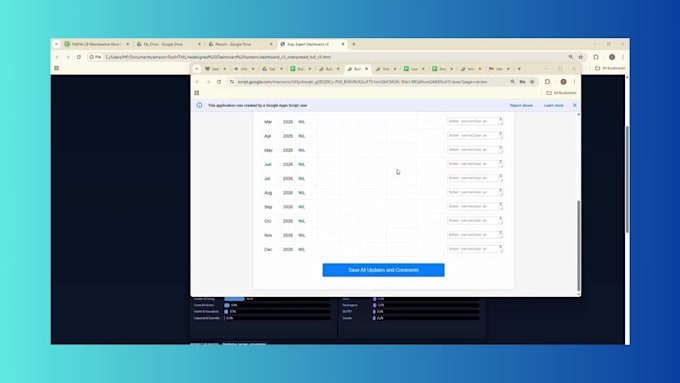Viewport: 680px width, 383px height.
Task: Open the front window's extensions icon
Action: (x=547, y=82)
